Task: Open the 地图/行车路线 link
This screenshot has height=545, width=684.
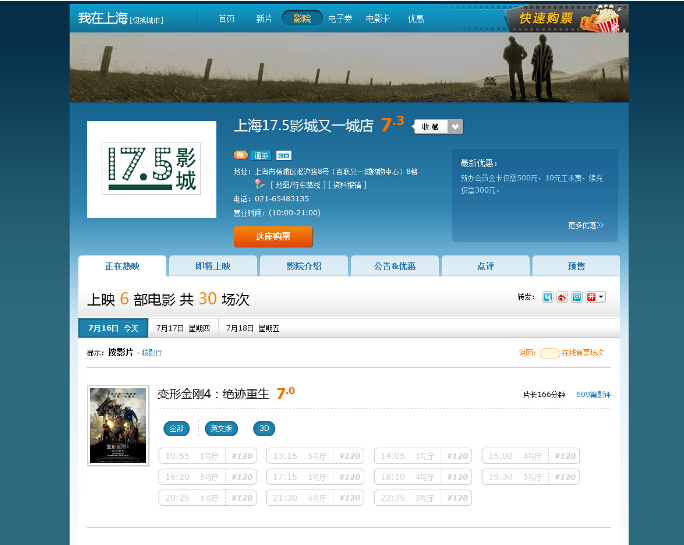Action: [298, 185]
